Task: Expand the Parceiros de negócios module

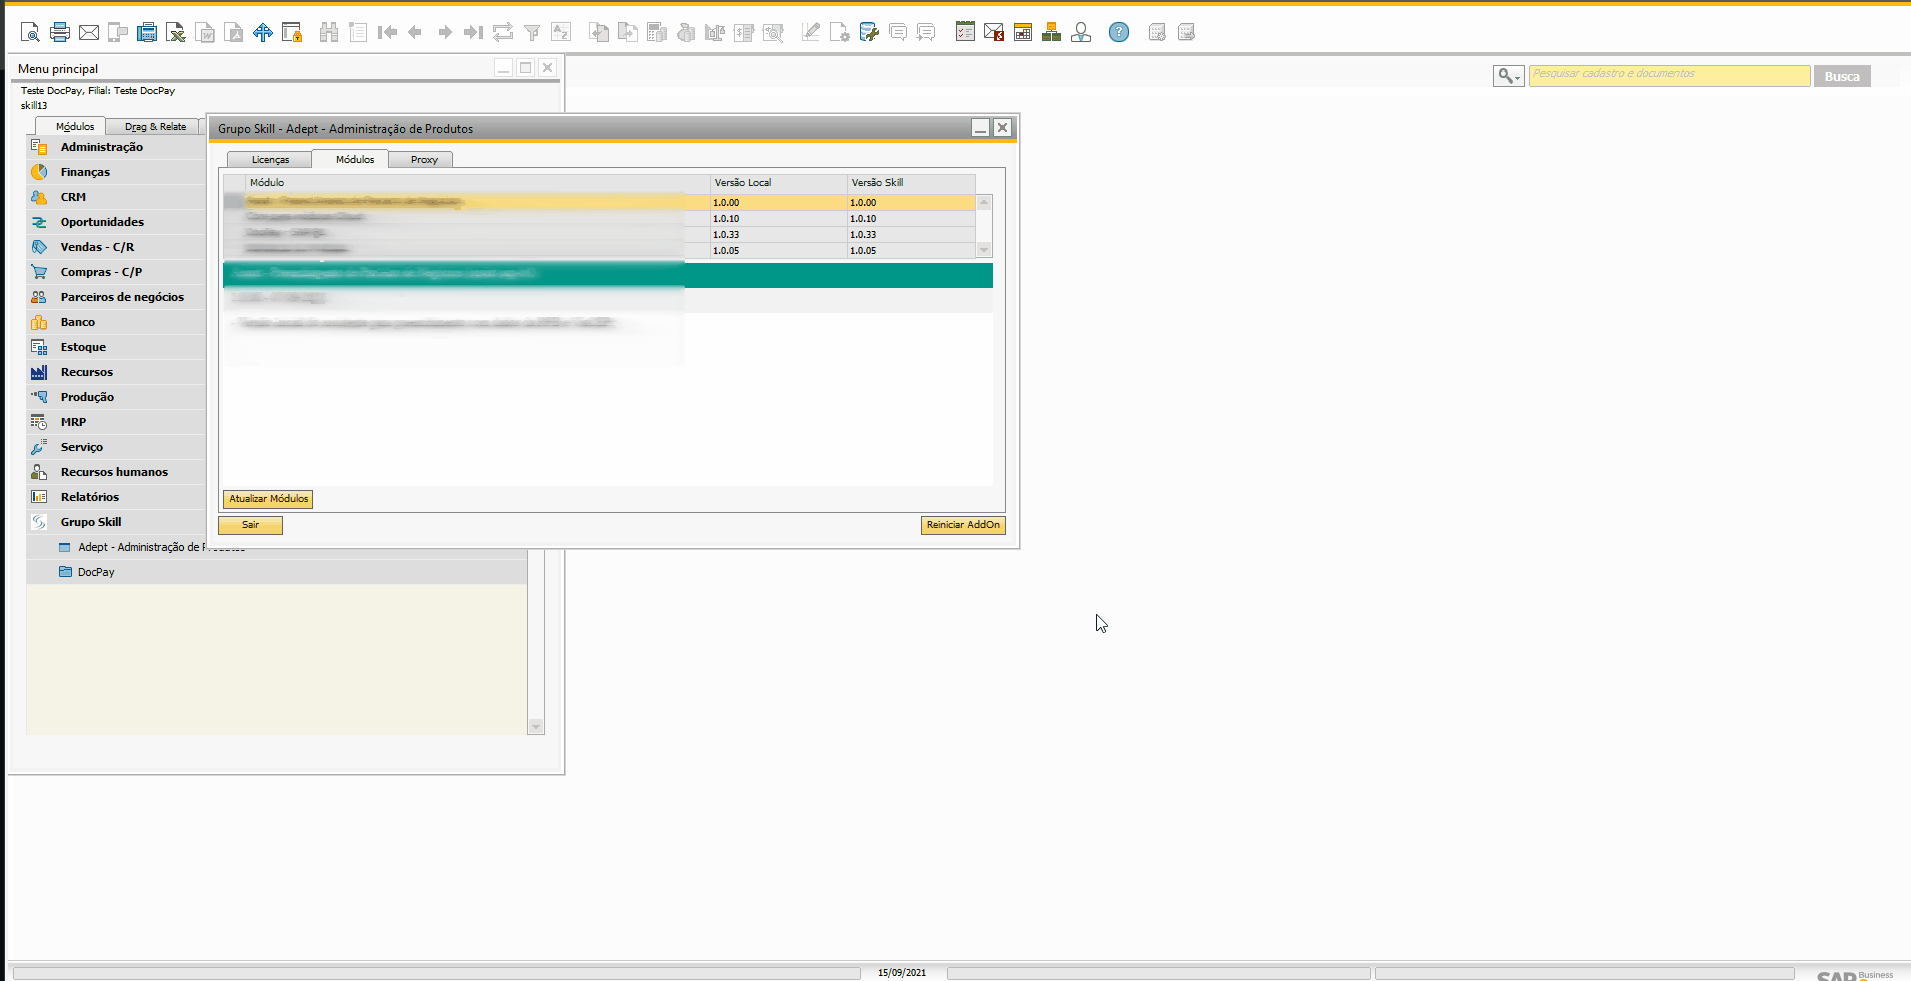Action: pyautogui.click(x=122, y=297)
